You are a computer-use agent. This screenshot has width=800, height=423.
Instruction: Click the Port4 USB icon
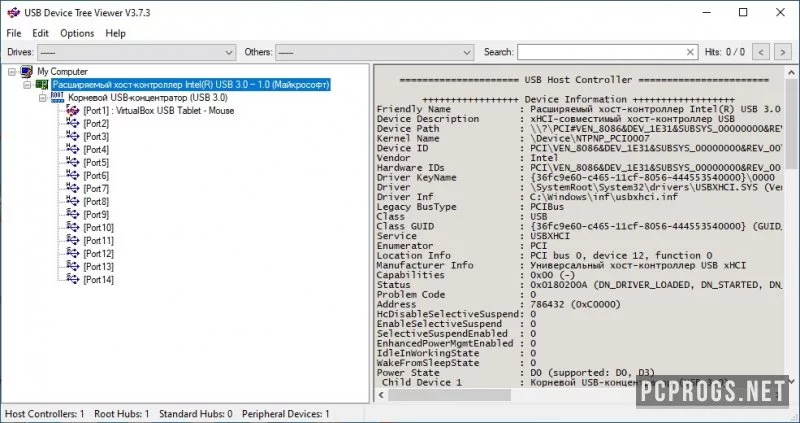coord(73,150)
